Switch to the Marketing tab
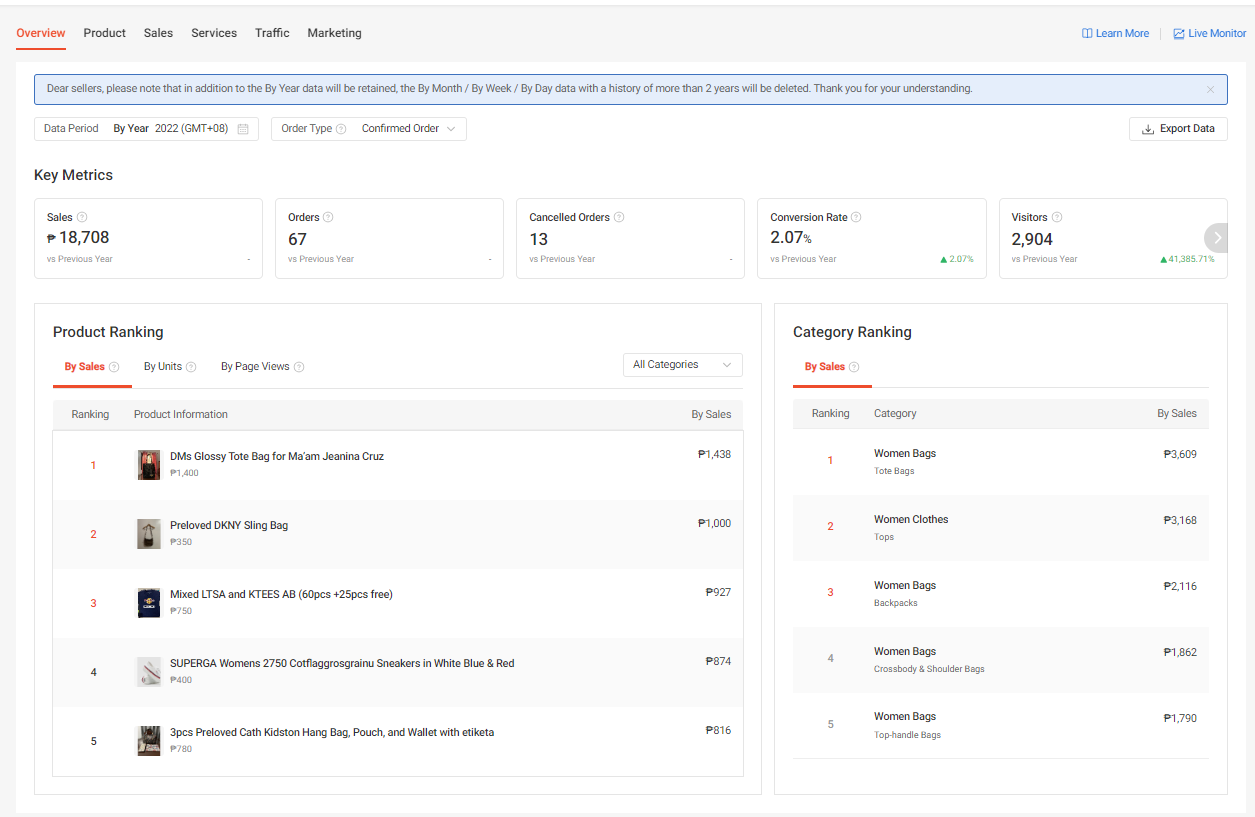Image resolution: width=1255 pixels, height=817 pixels. point(334,33)
